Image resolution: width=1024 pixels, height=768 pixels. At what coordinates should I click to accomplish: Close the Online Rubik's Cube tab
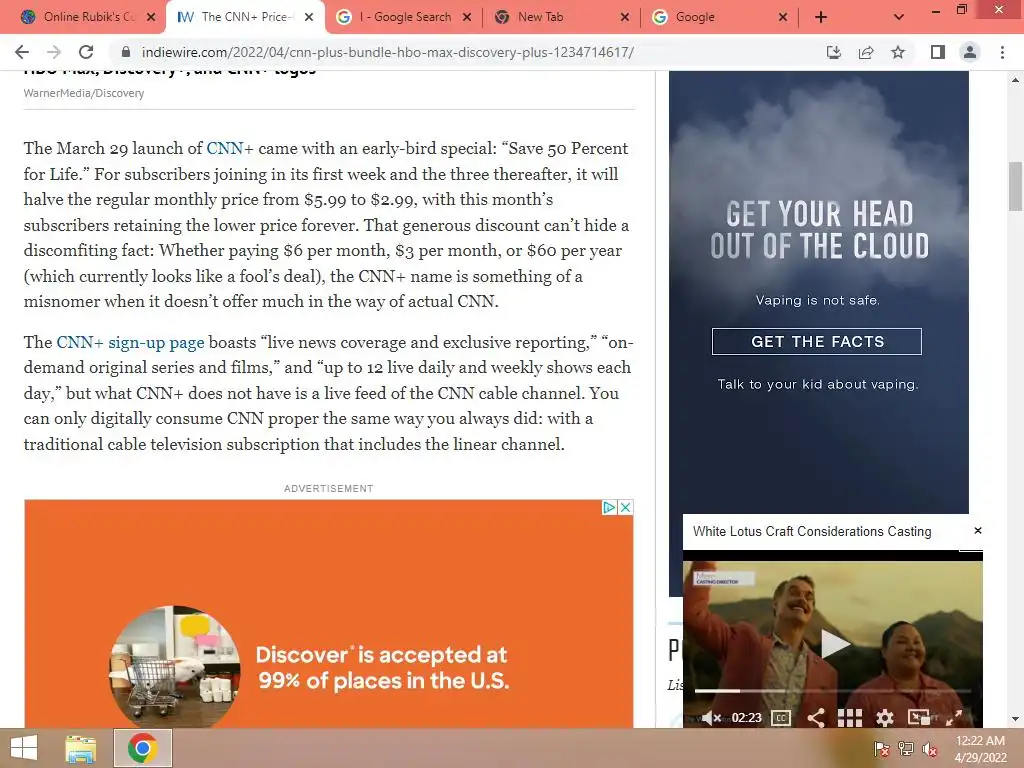click(x=151, y=17)
